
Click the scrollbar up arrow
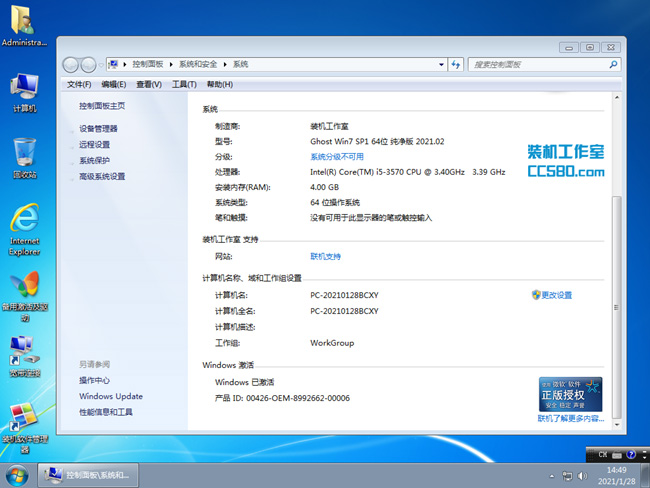click(x=617, y=97)
